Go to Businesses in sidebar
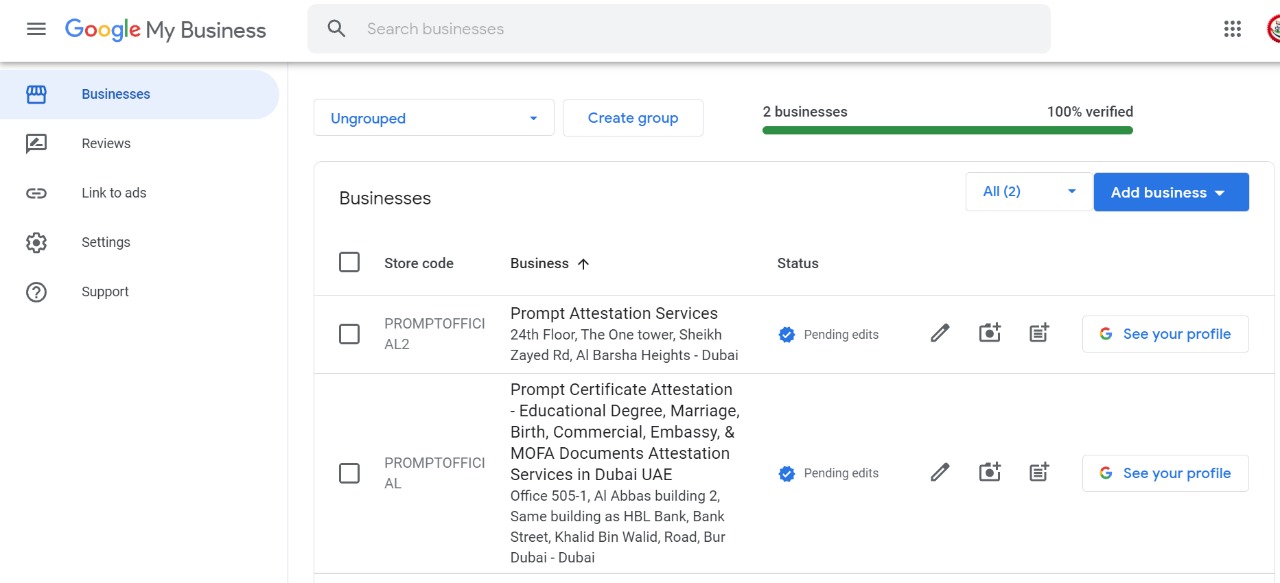The width and height of the screenshot is (1280, 583). [x=139, y=94]
